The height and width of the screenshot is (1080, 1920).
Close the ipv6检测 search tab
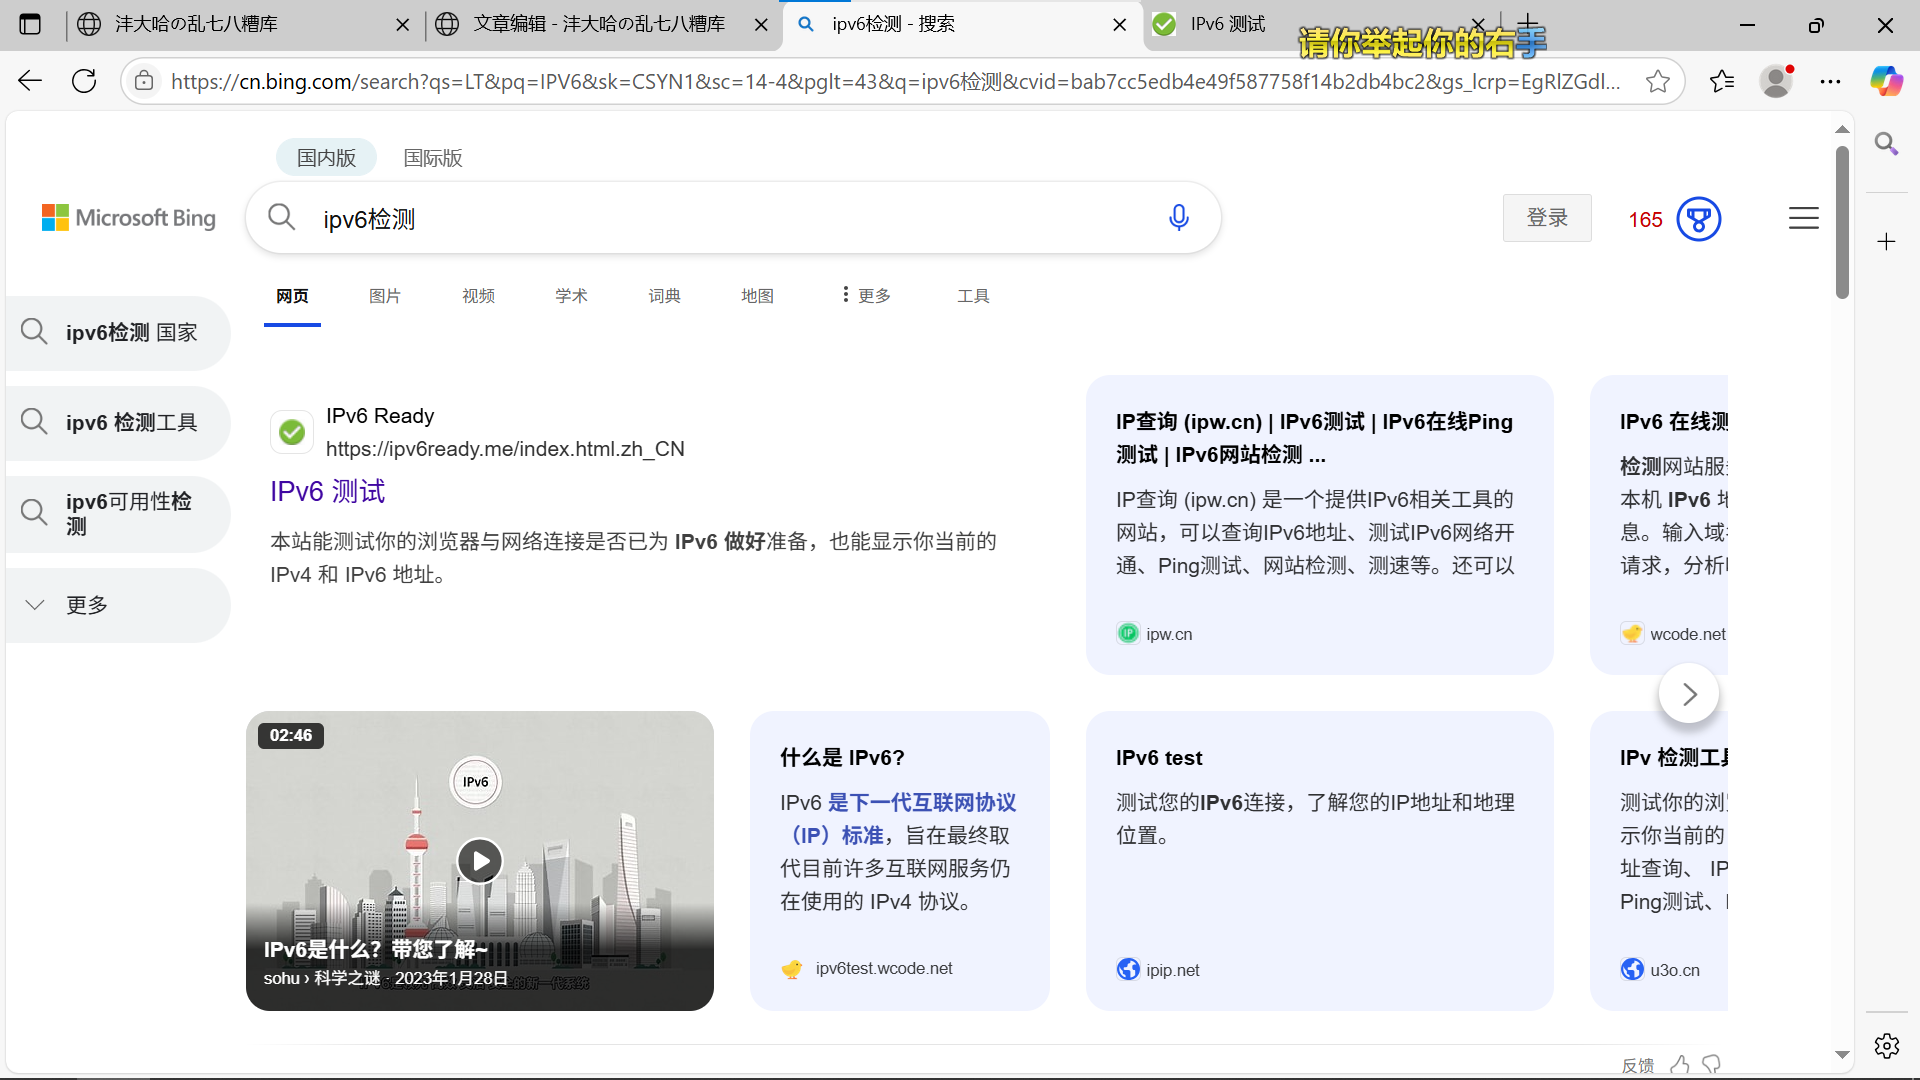(1120, 24)
